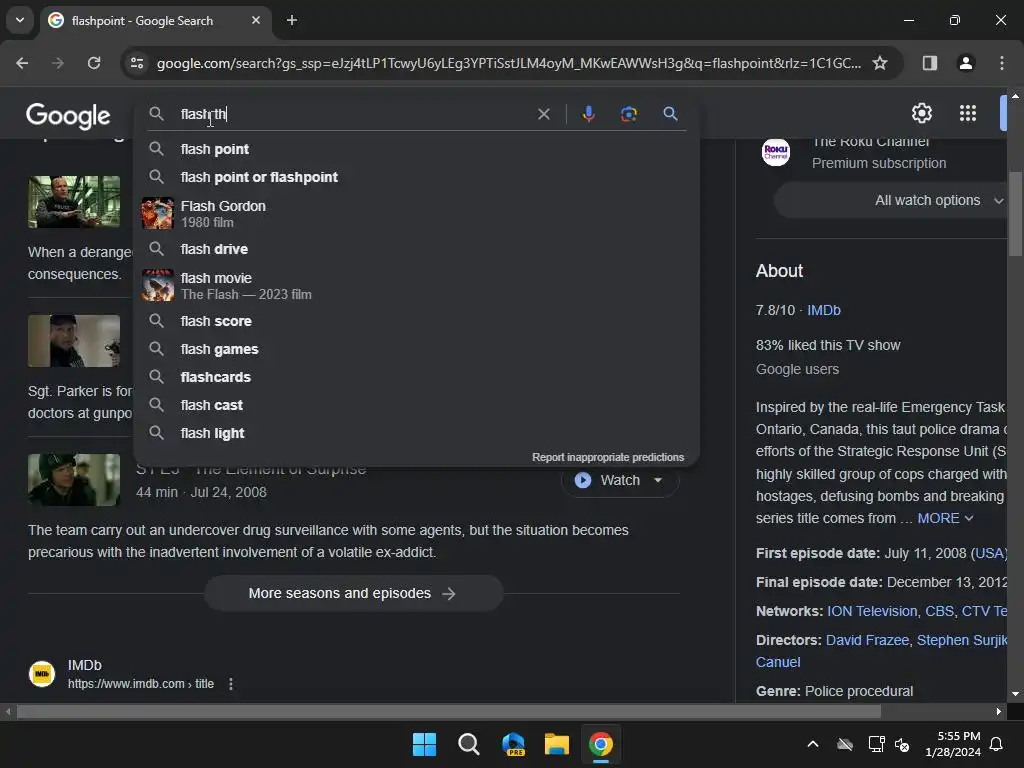This screenshot has height=768, width=1024.
Task: Expand description with MORE link
Action: coord(945,518)
